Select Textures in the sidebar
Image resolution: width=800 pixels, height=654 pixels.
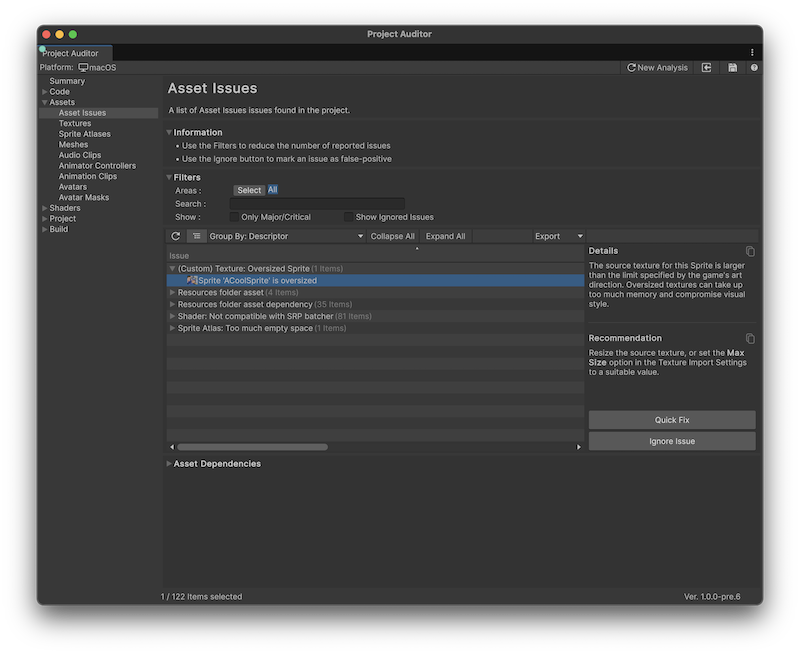(75, 124)
